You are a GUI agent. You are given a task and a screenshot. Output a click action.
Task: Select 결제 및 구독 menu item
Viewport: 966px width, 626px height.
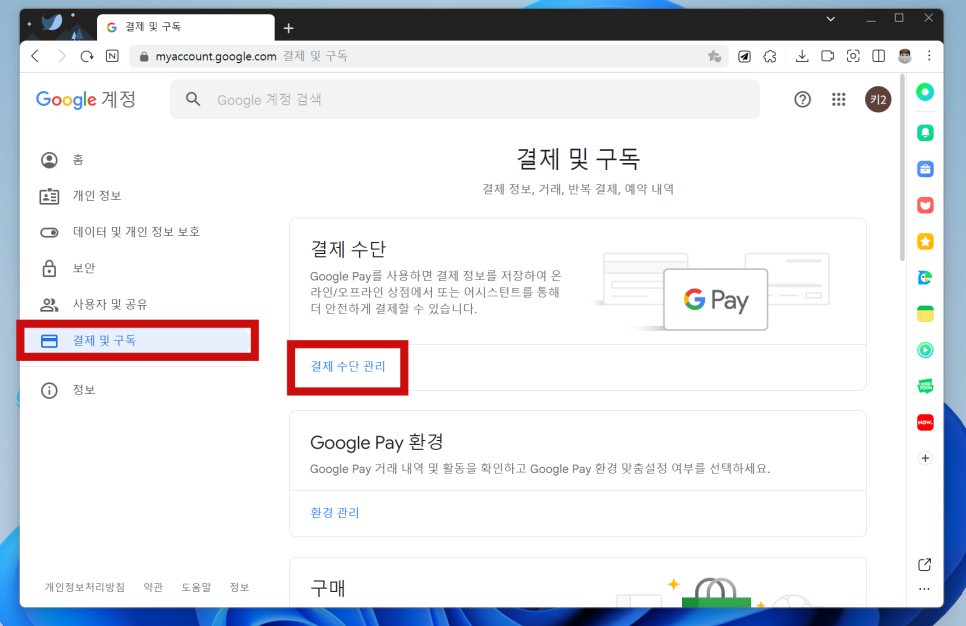click(137, 340)
